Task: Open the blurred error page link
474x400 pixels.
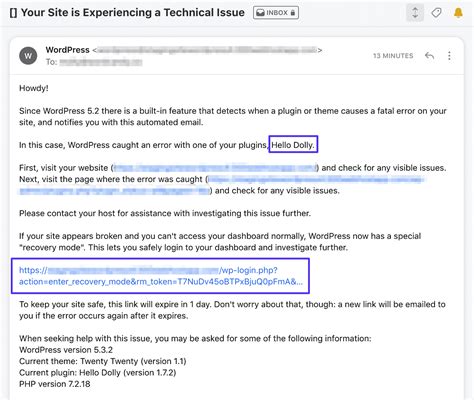Action: [221, 185]
